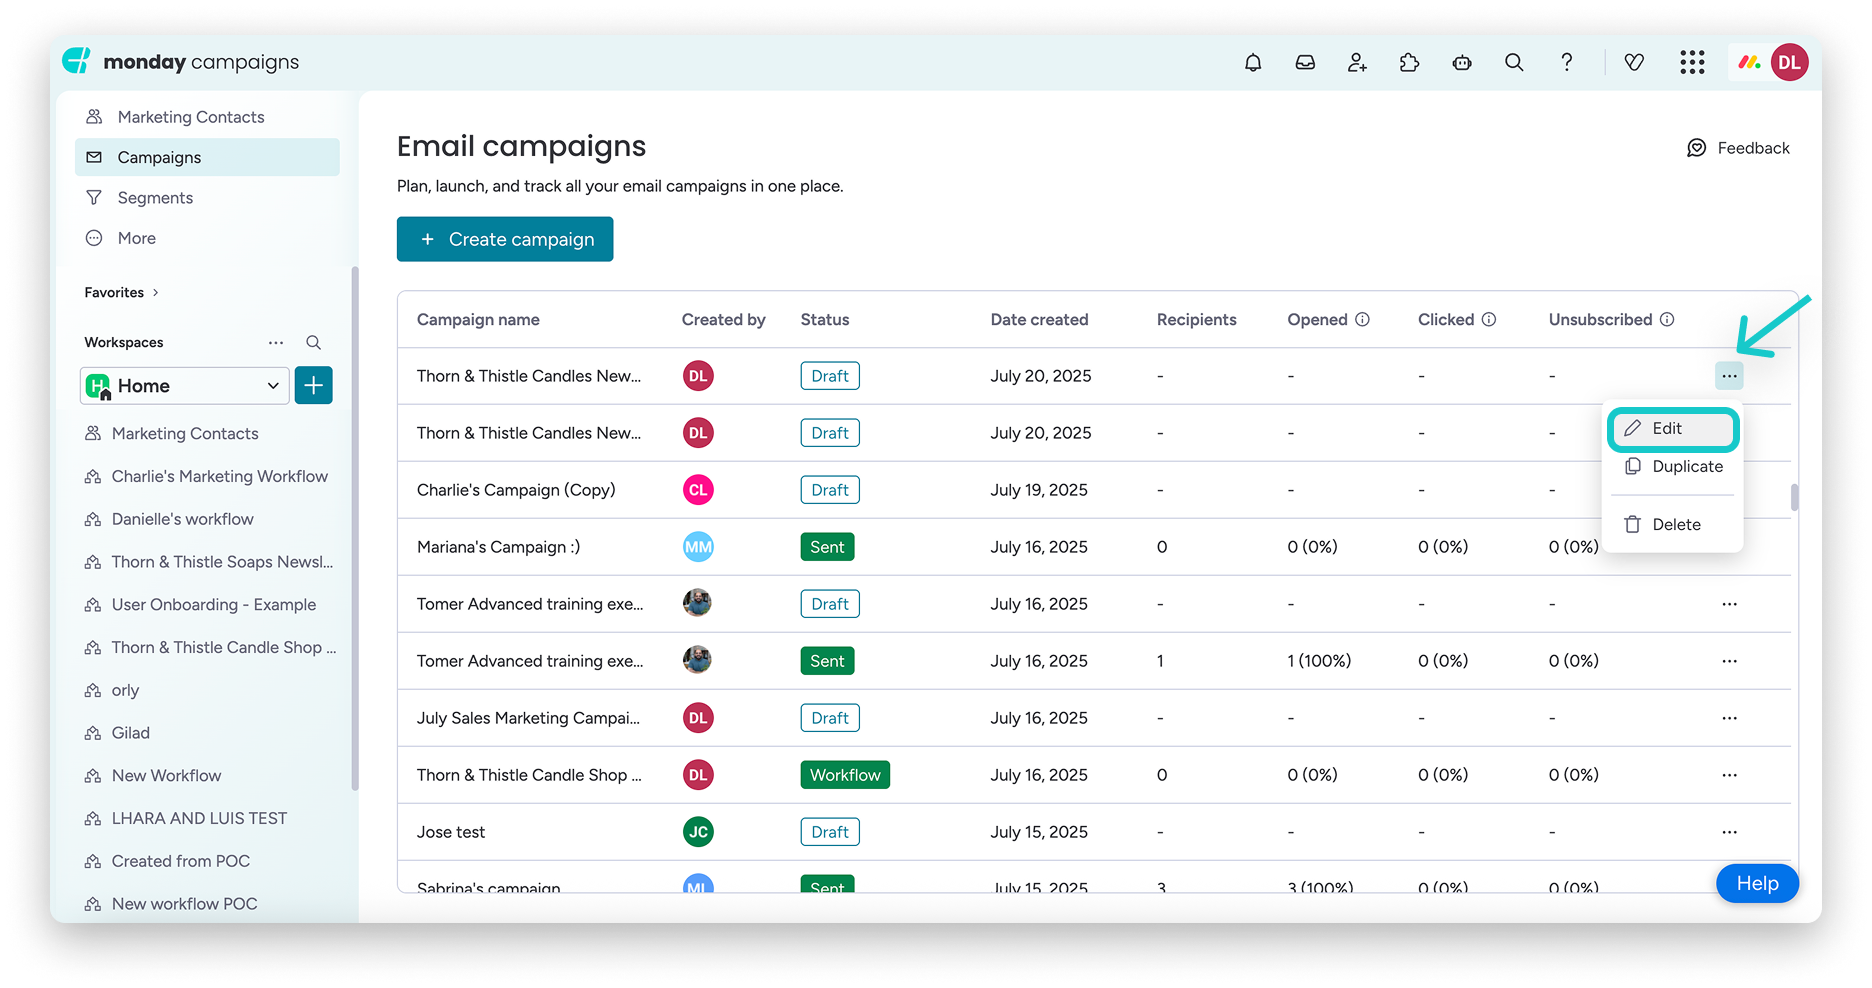1872x988 pixels.
Task: Select Campaigns in the sidebar
Action: coord(207,157)
